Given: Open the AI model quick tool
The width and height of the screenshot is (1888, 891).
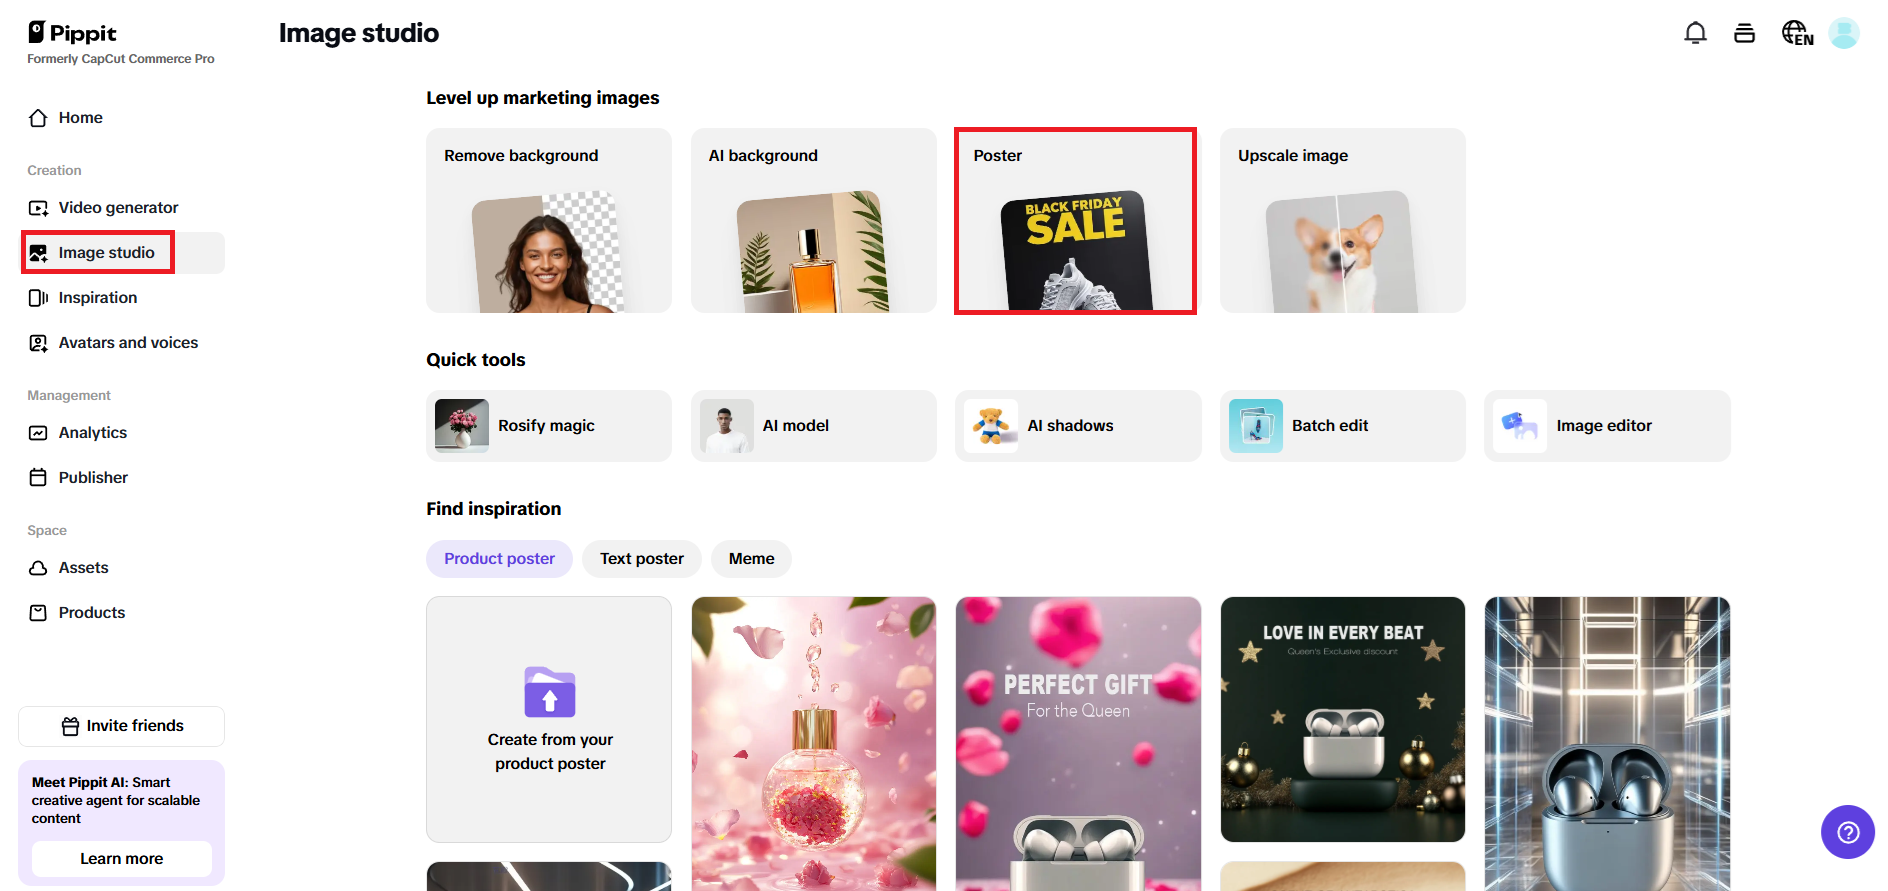Looking at the screenshot, I should coord(813,425).
